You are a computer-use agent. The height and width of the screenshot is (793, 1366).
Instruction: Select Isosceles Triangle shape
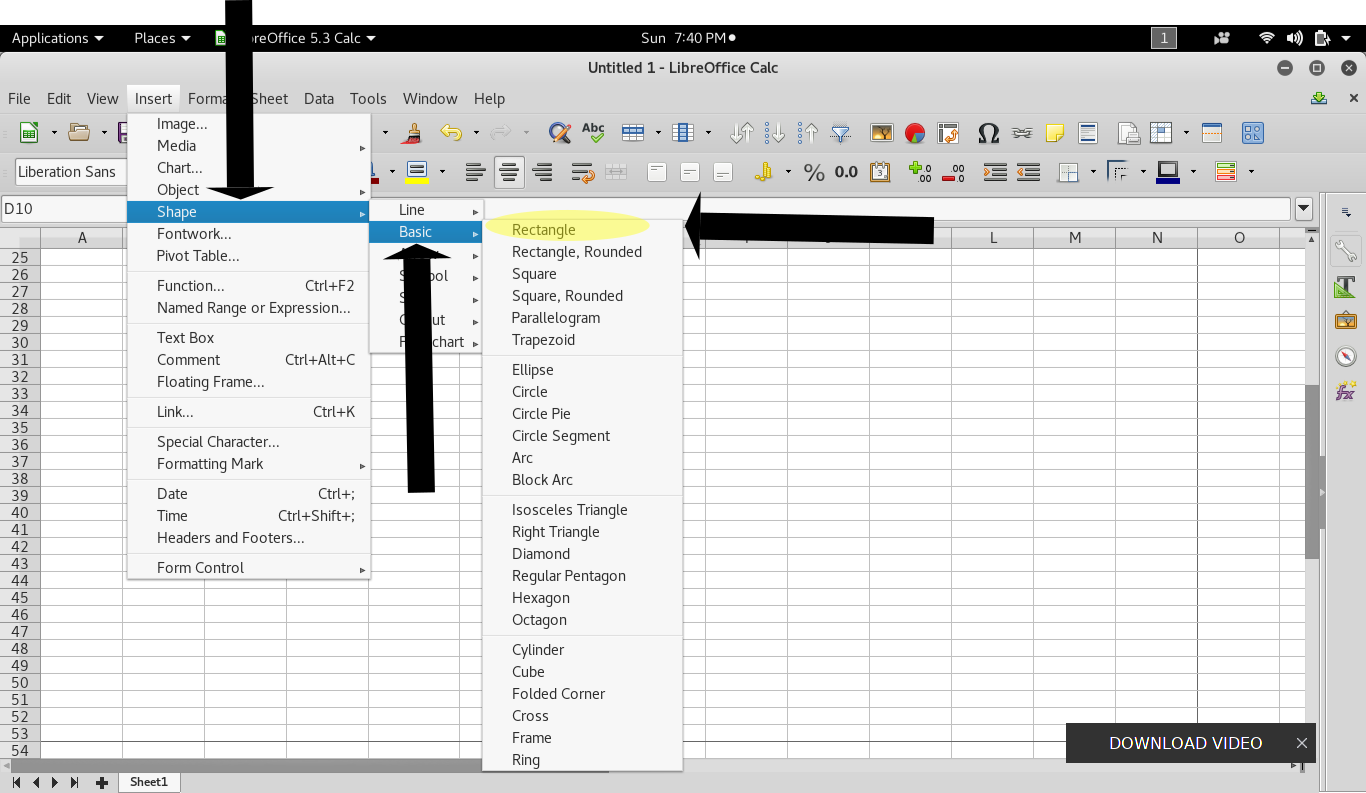click(583, 510)
